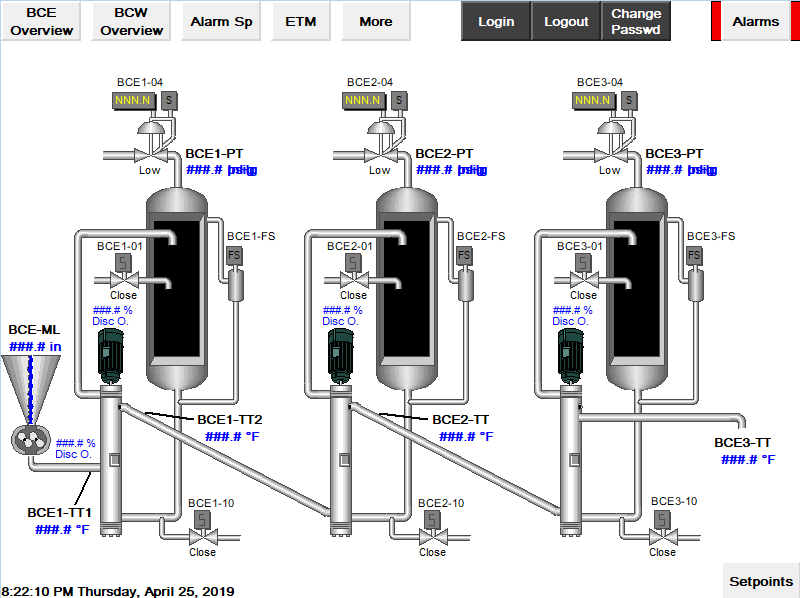Click the BCE1-04 S status box

pos(169,101)
